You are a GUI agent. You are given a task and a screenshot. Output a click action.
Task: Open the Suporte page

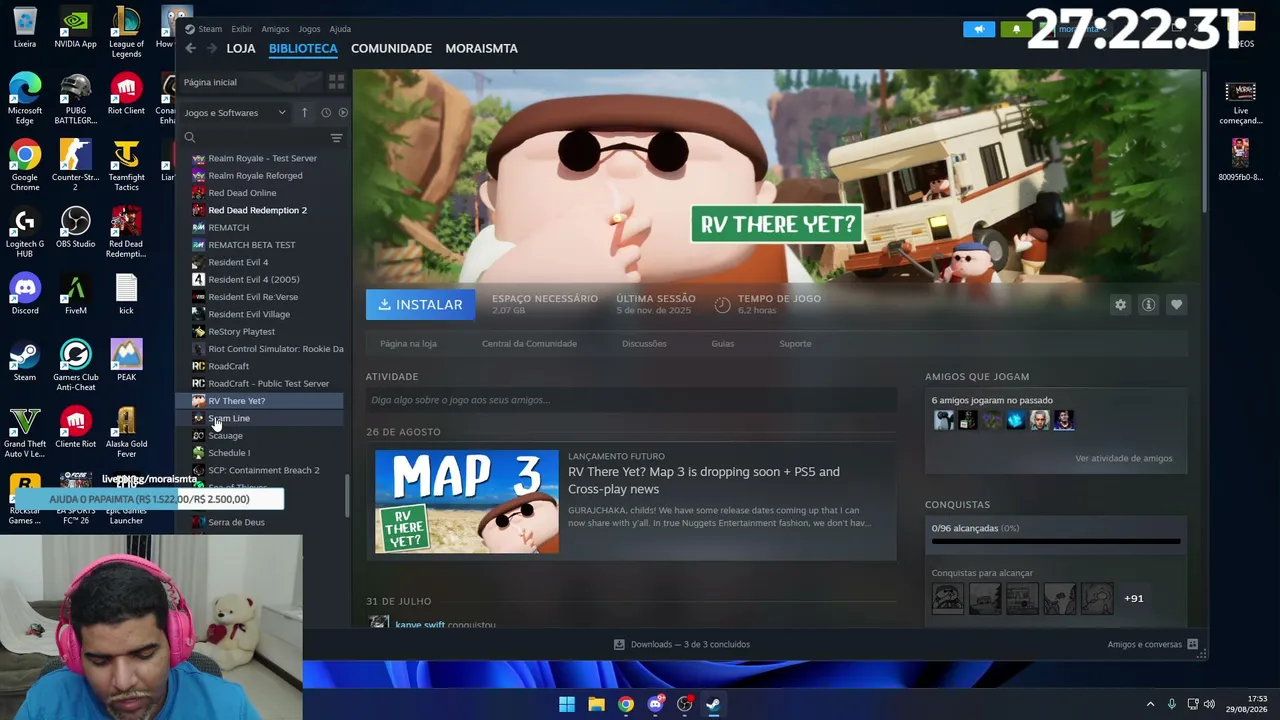point(795,344)
